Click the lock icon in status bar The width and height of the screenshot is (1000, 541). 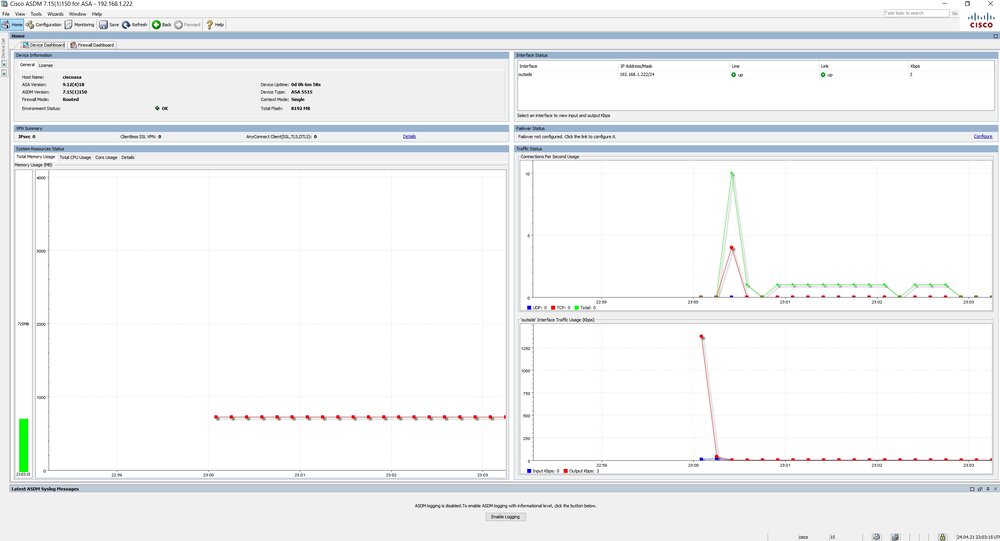943,536
